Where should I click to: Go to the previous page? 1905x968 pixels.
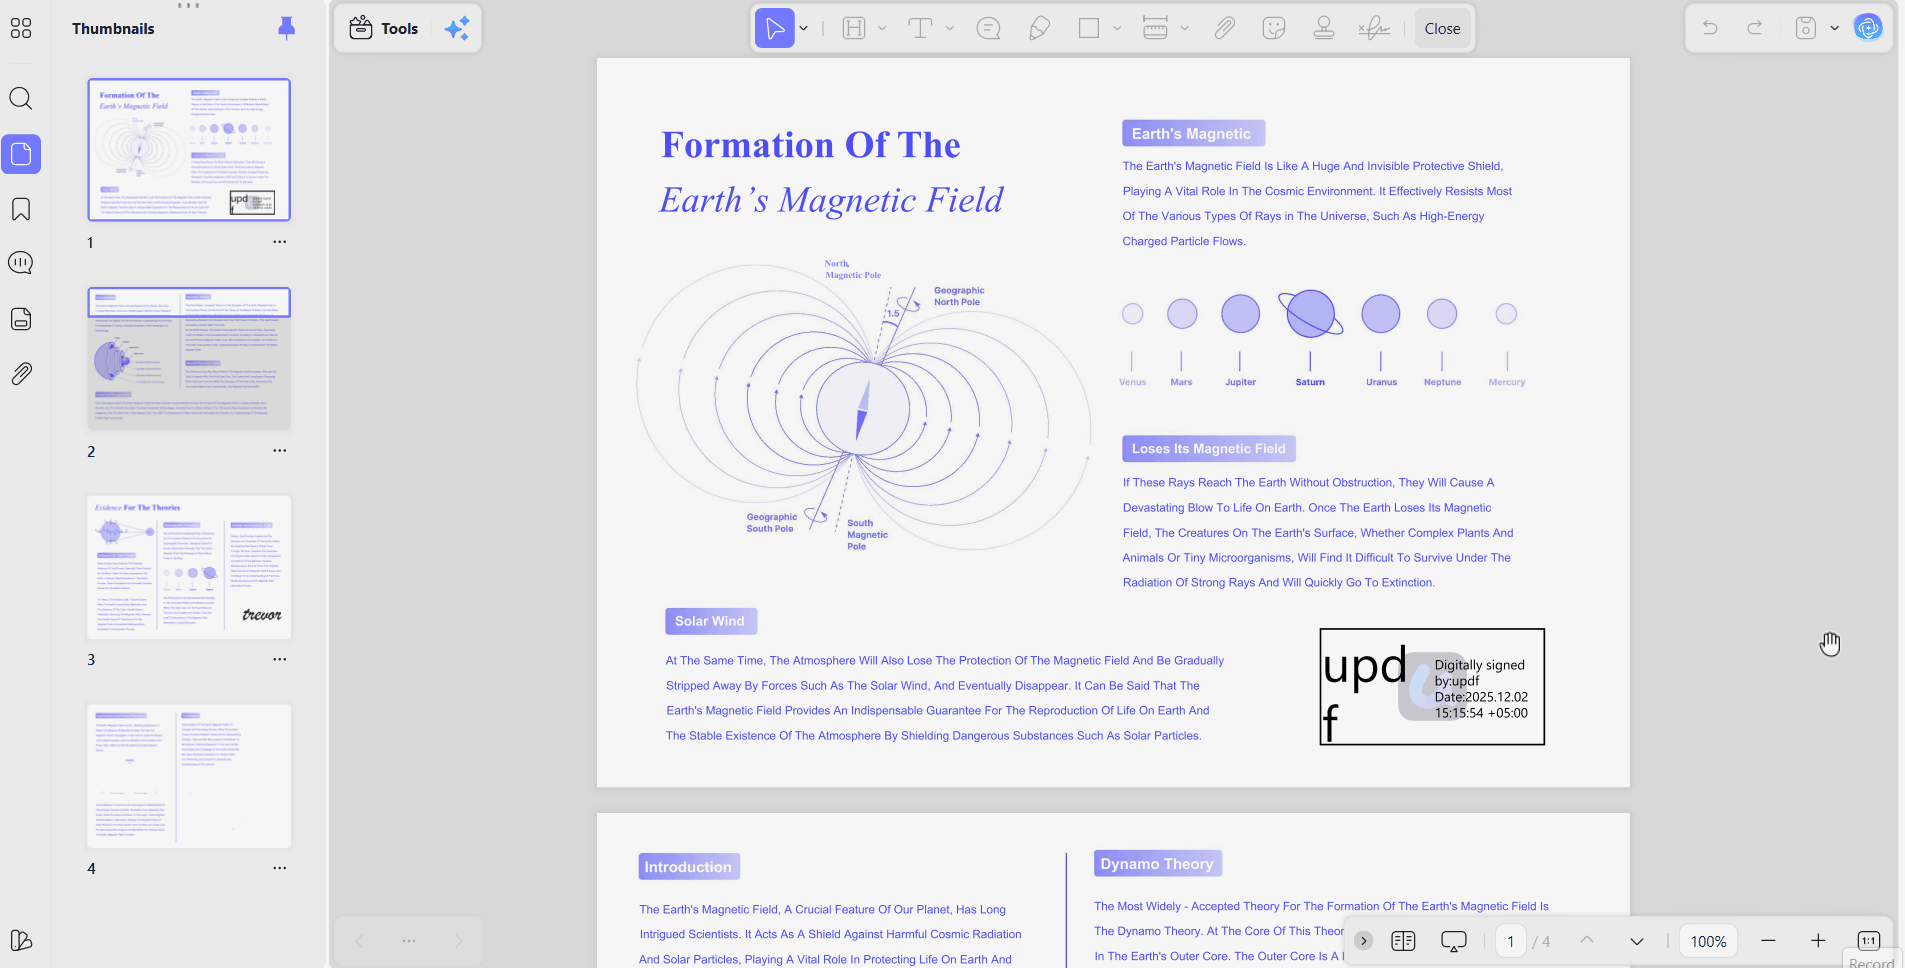(1587, 941)
